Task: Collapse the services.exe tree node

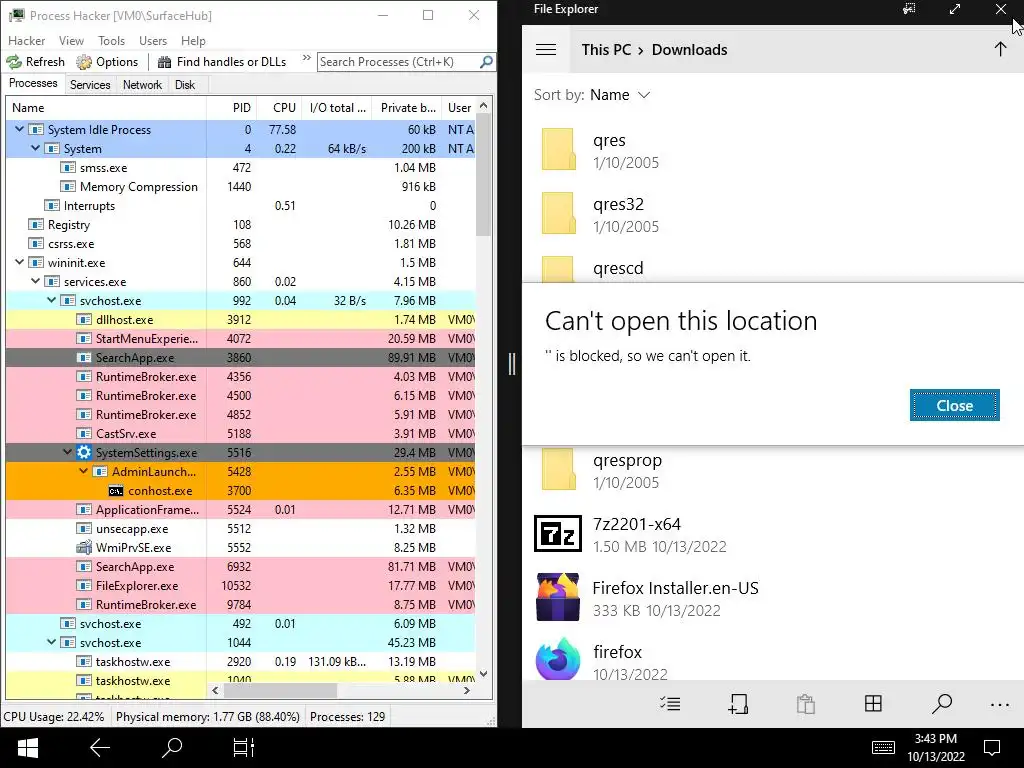Action: pyautogui.click(x=35, y=281)
